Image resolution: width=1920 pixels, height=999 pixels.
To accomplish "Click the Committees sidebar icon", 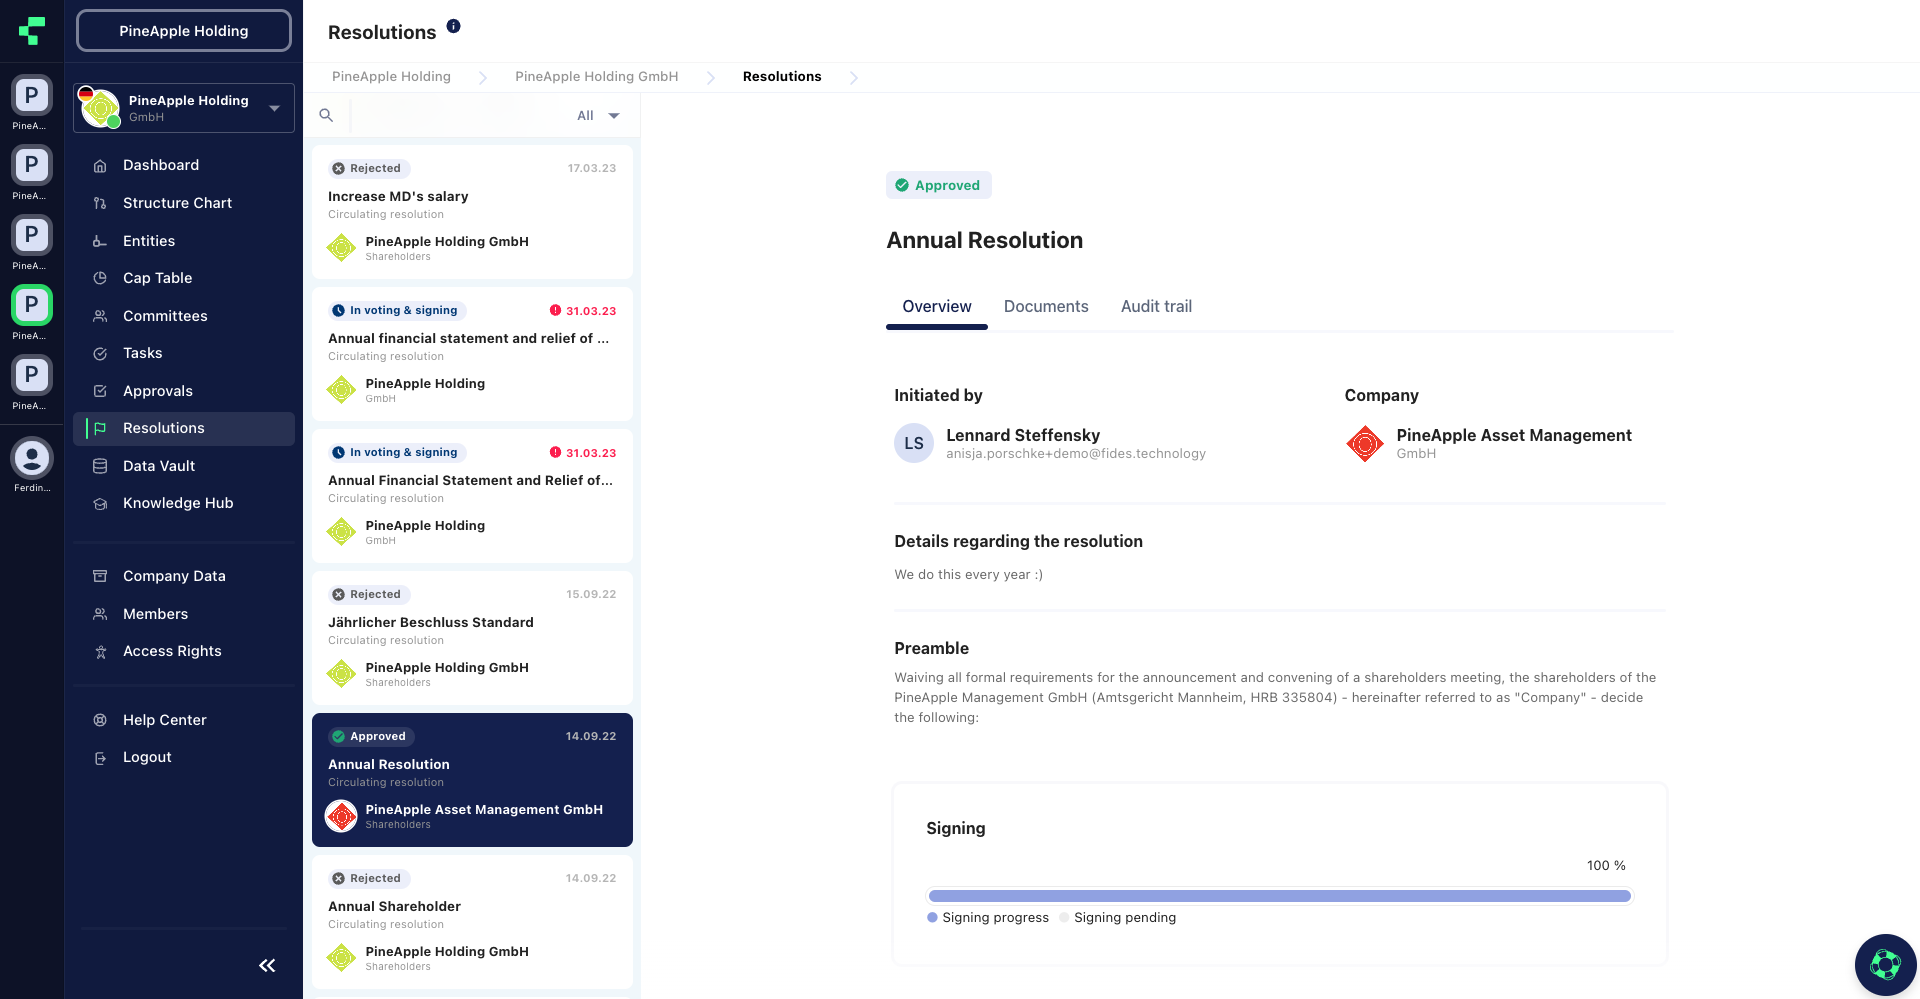I will click(x=100, y=316).
